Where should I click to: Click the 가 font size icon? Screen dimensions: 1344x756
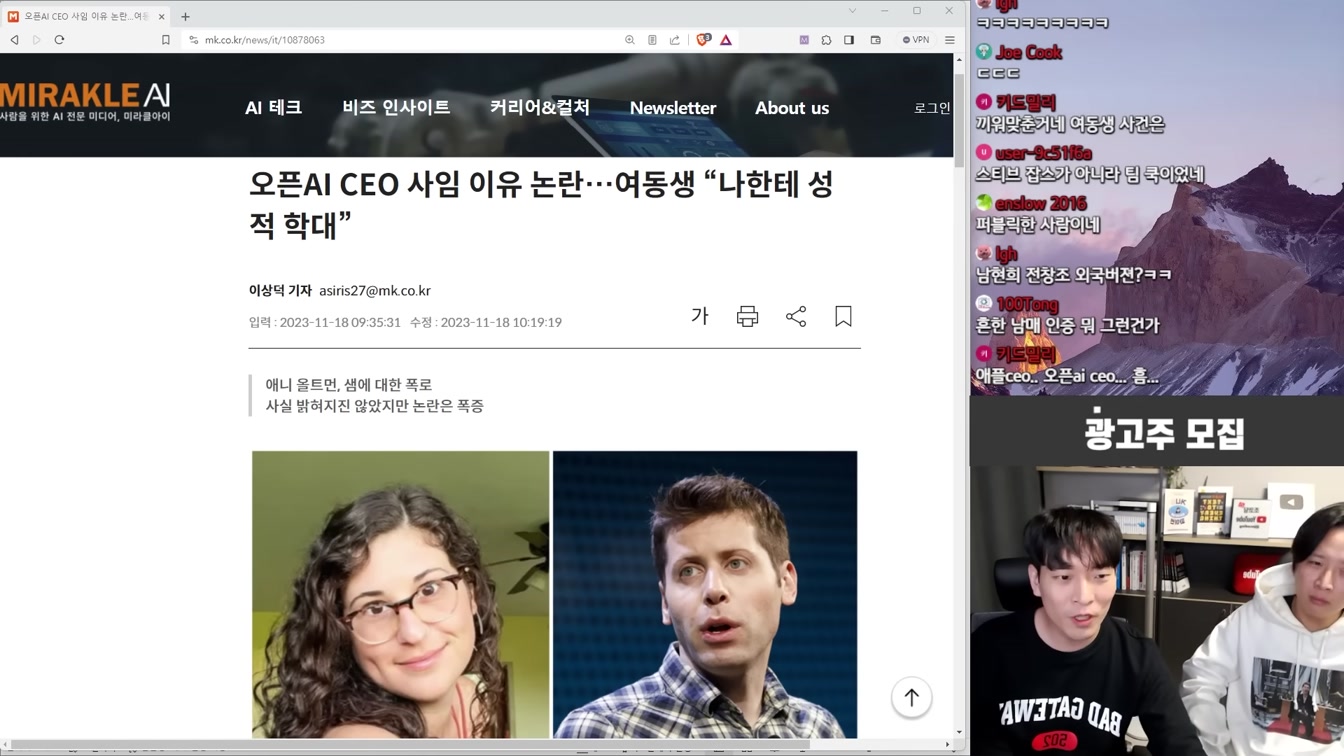click(x=700, y=316)
